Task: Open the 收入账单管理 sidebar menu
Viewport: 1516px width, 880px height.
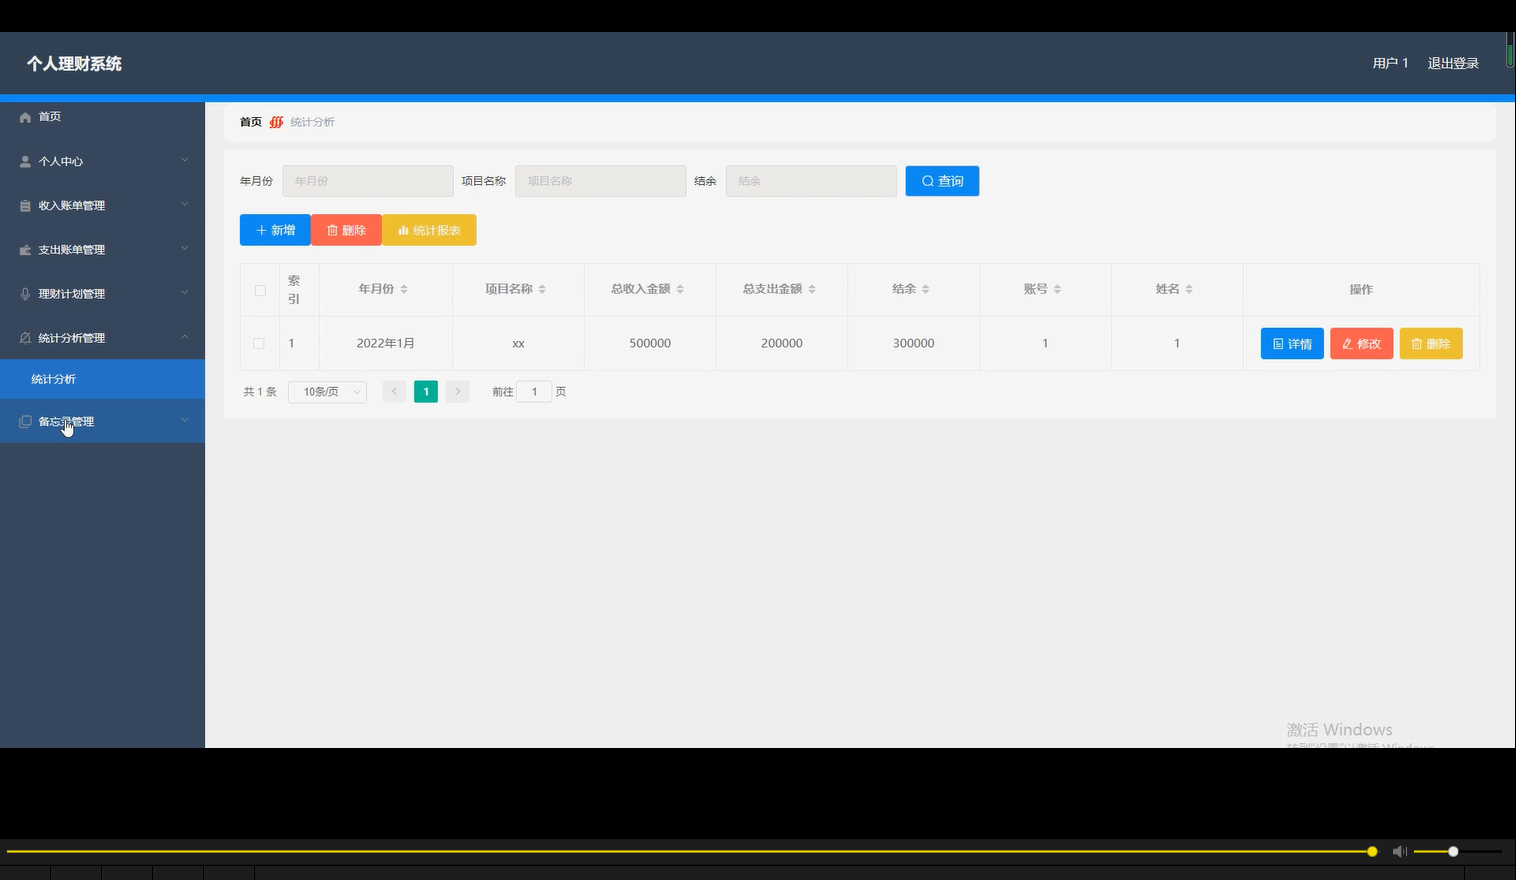Action: [102, 205]
